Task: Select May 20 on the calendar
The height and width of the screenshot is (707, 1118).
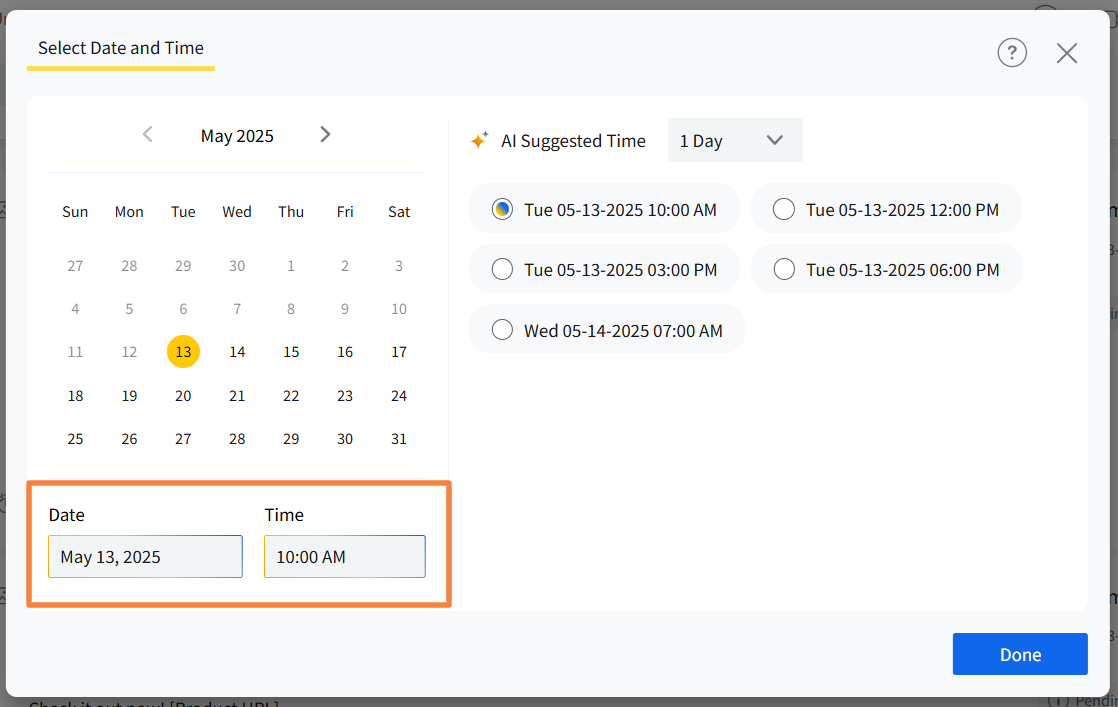Action: [x=183, y=396]
